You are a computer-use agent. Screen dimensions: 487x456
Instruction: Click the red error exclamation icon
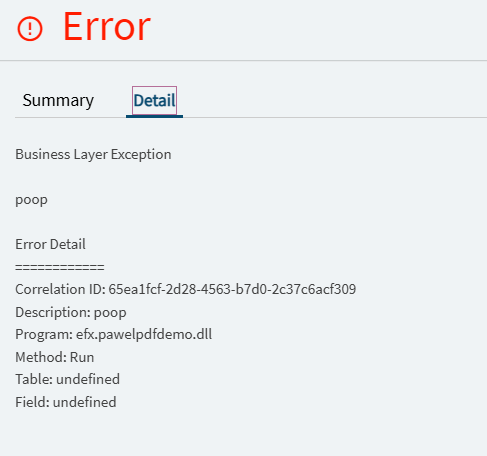click(30, 29)
